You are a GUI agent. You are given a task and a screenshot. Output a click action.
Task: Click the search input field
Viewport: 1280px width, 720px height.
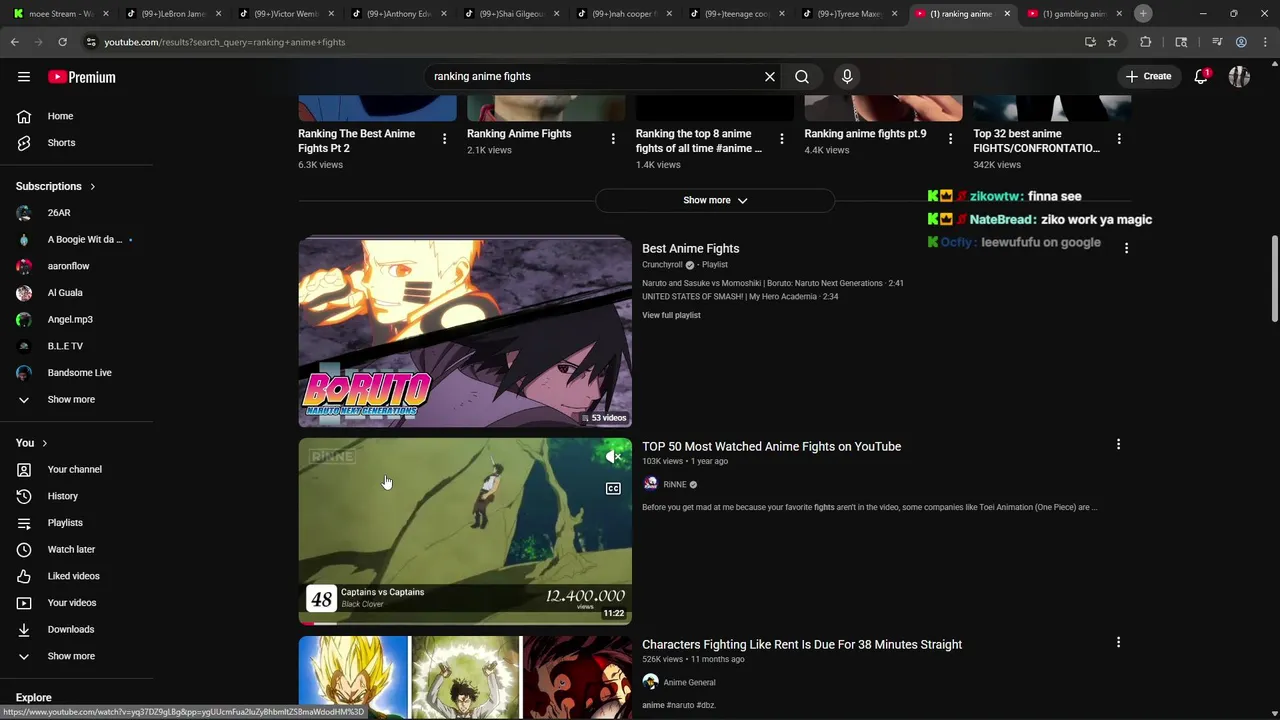click(595, 76)
